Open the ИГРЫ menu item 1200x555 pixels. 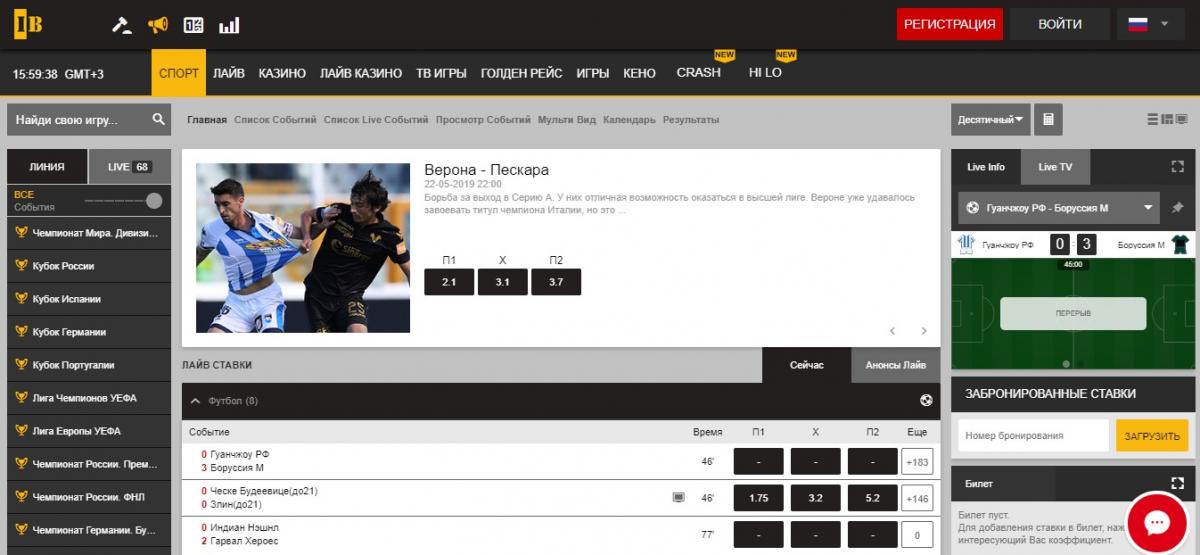pyautogui.click(x=593, y=73)
